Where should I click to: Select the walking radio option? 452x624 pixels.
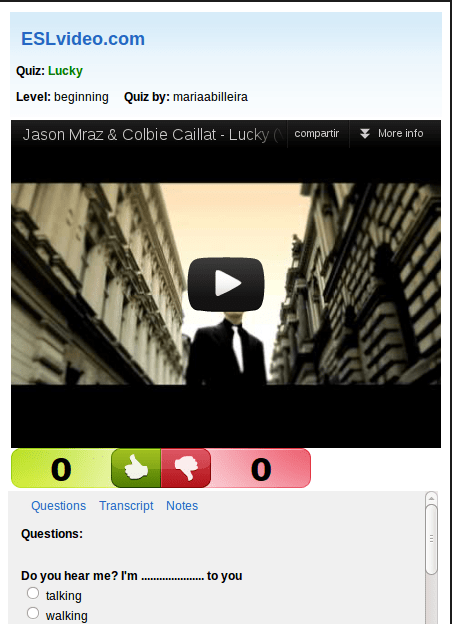coord(33,613)
